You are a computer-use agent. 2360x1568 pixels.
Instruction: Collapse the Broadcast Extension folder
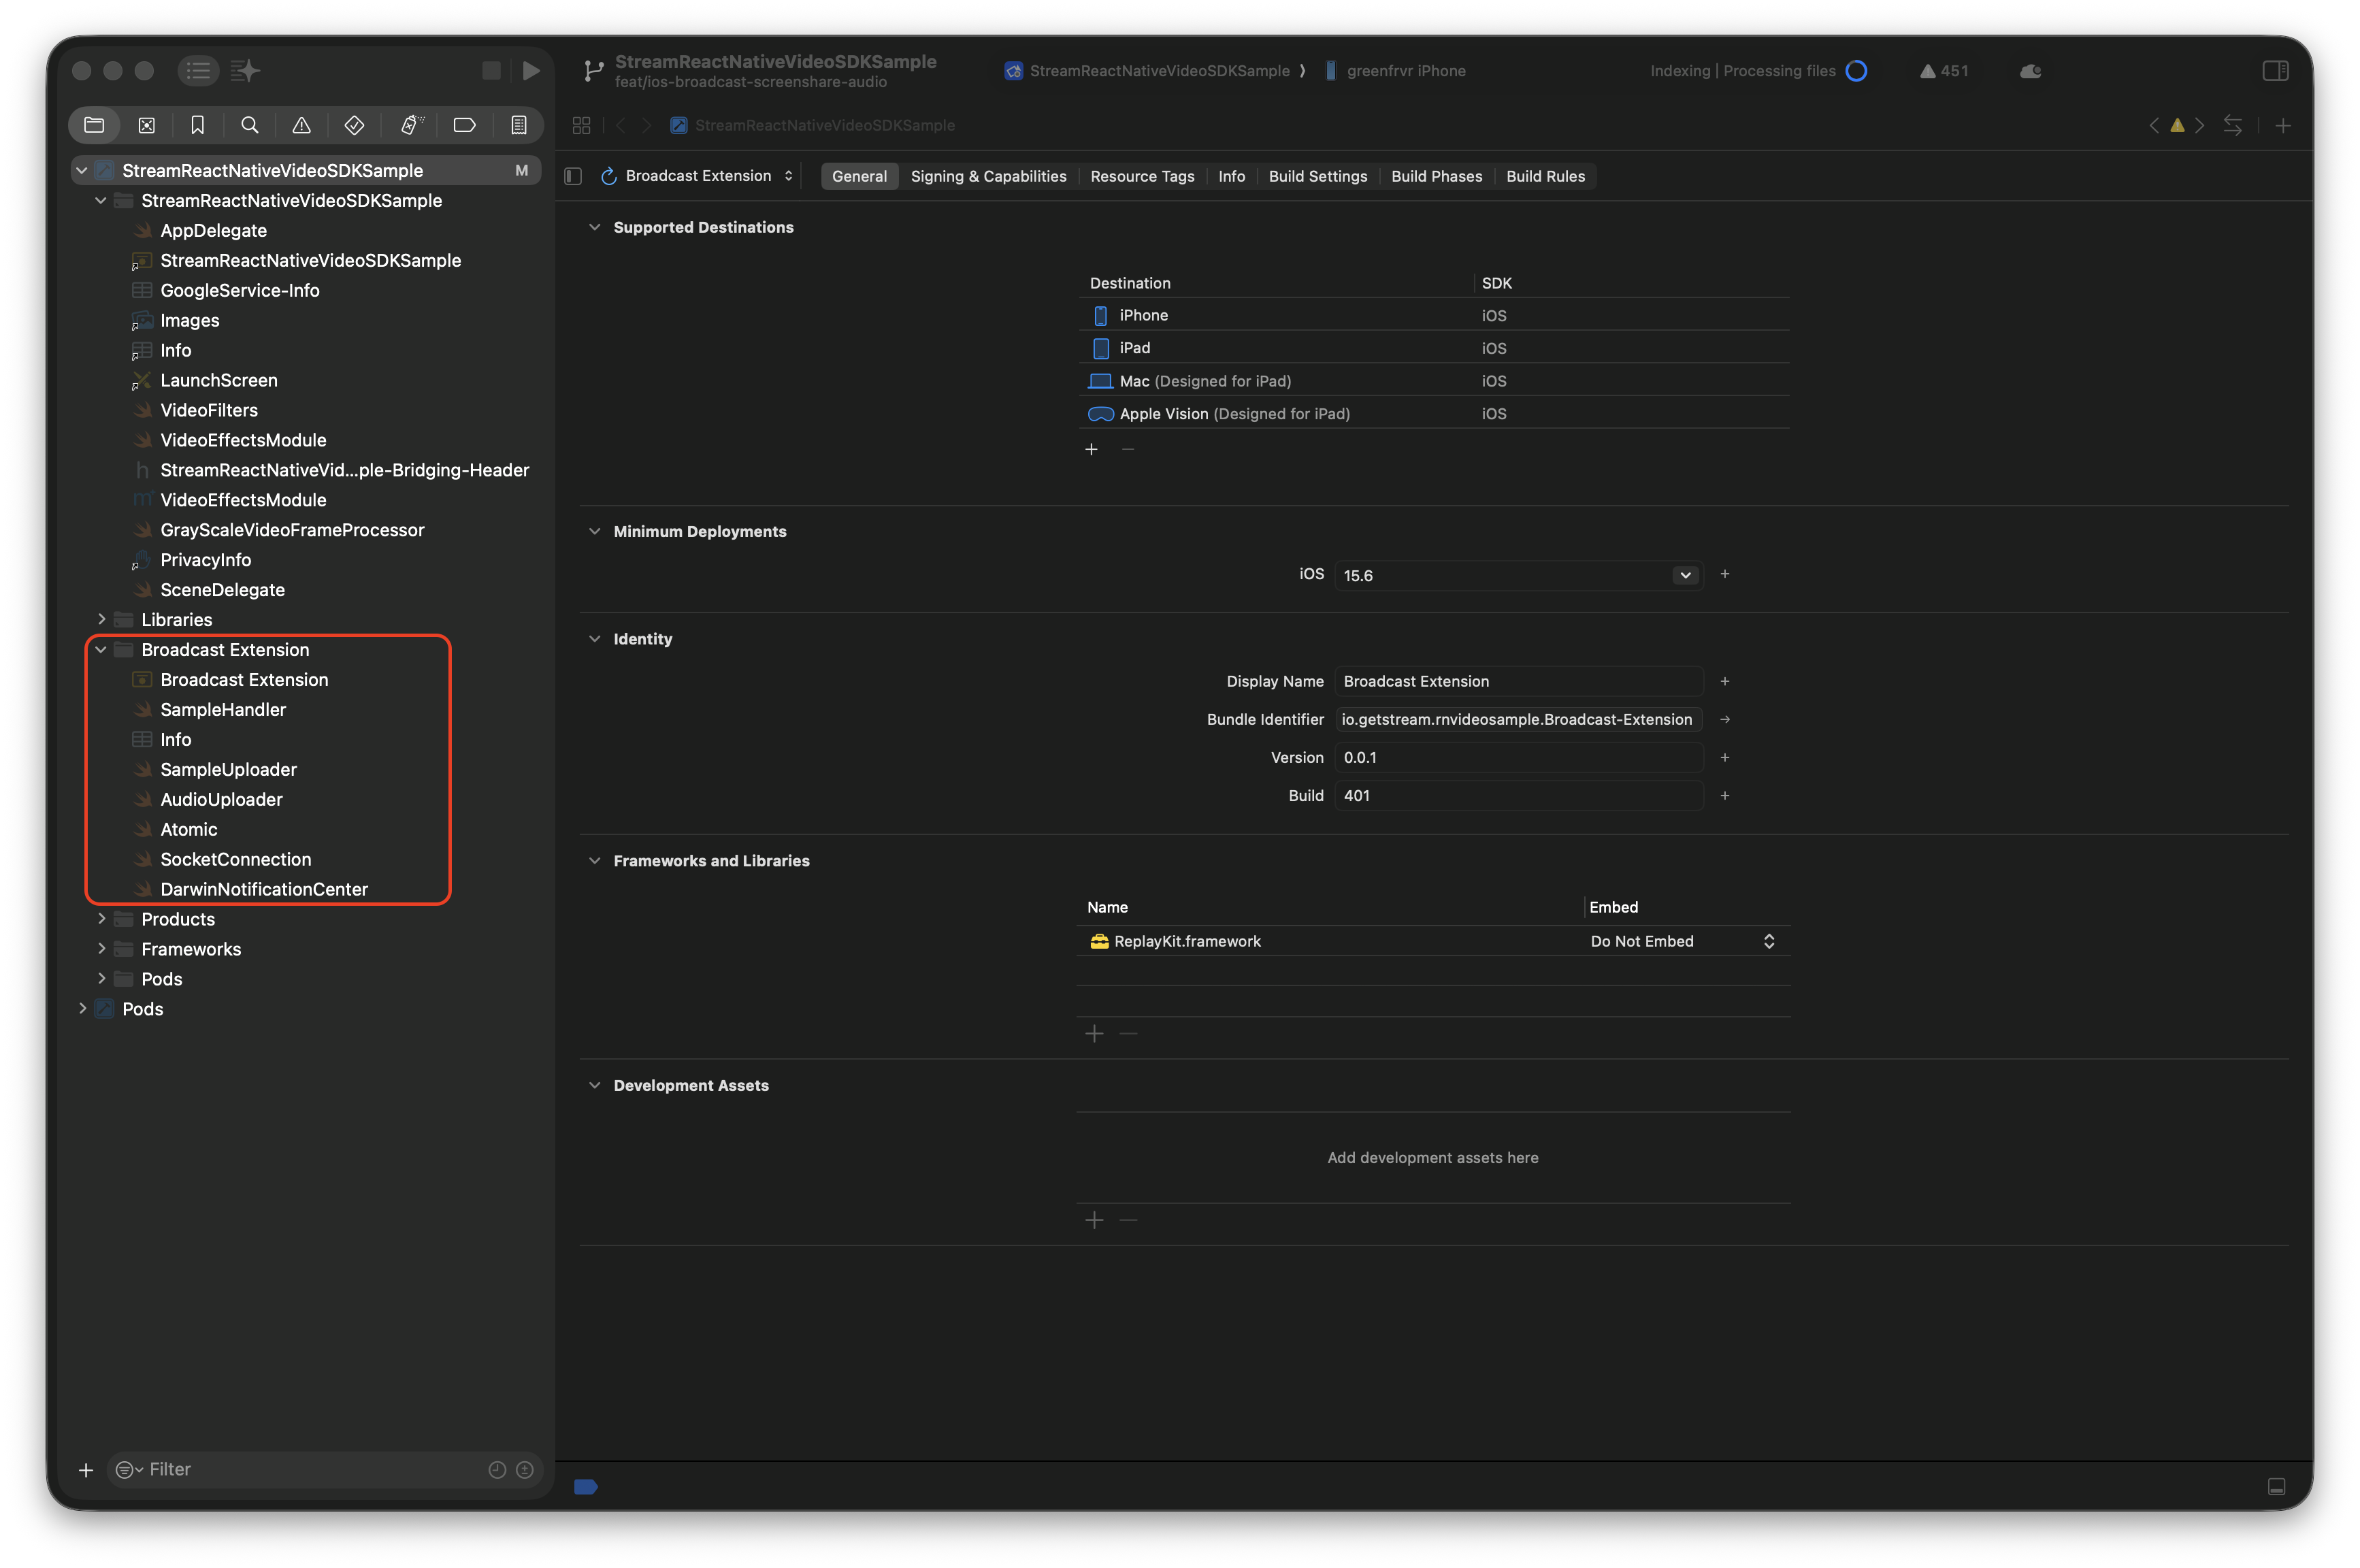coord(101,650)
